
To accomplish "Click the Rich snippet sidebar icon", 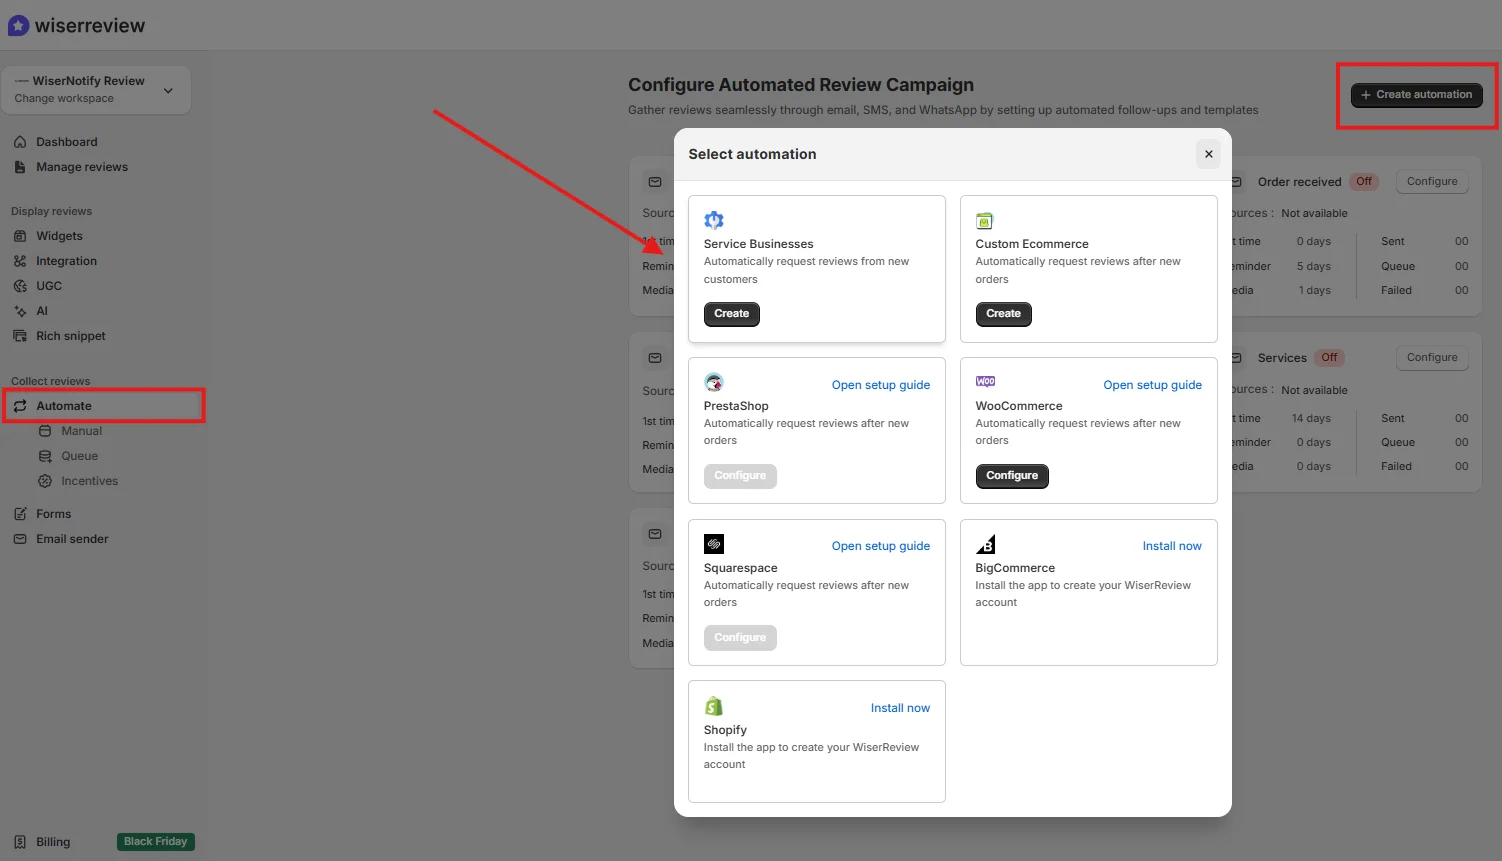I will 22,335.
